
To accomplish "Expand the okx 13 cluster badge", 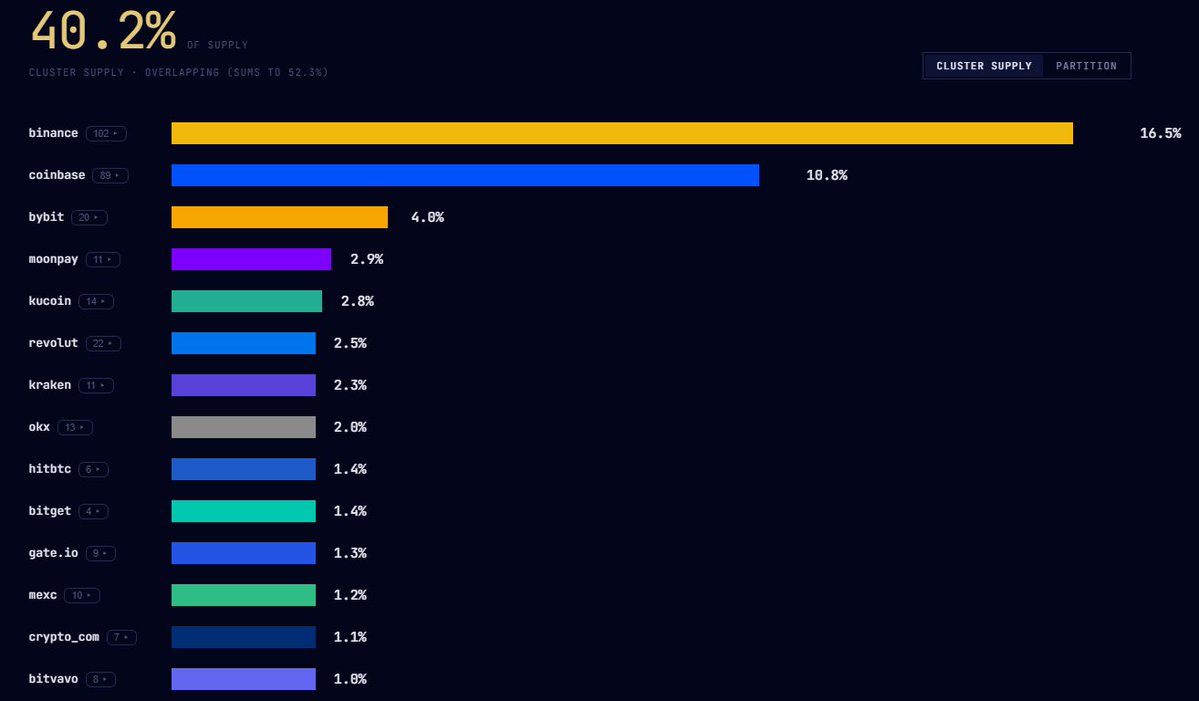I will click(x=75, y=427).
